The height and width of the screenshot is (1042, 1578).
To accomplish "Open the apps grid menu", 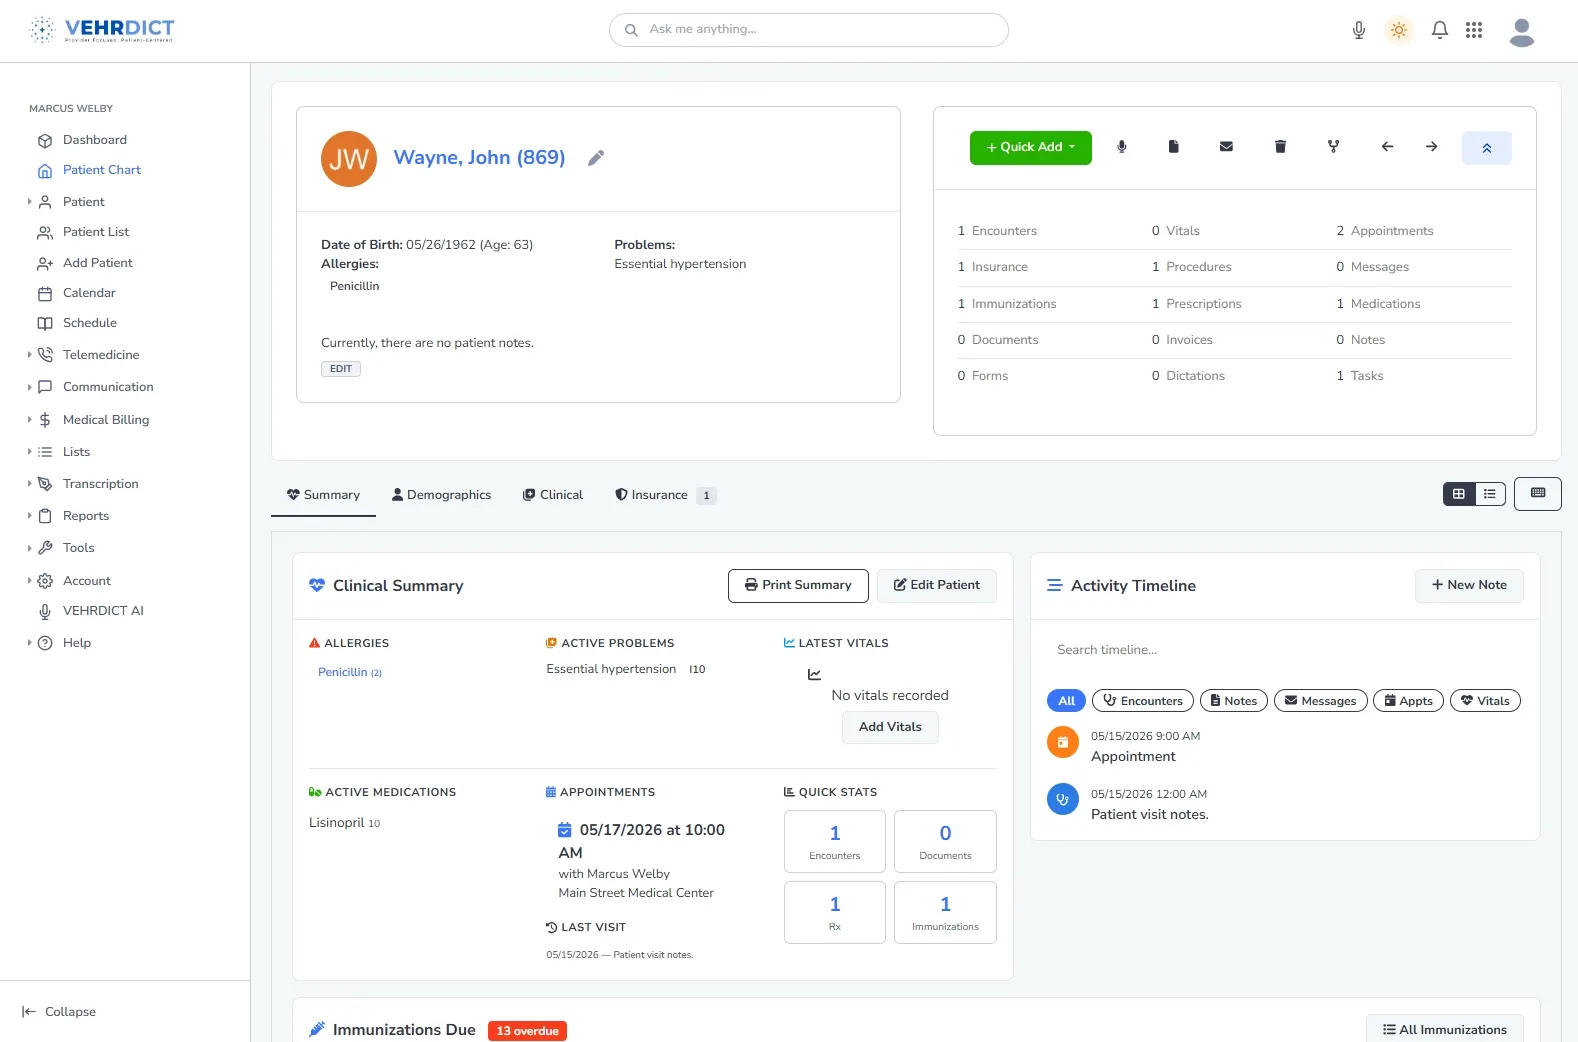I will point(1473,30).
